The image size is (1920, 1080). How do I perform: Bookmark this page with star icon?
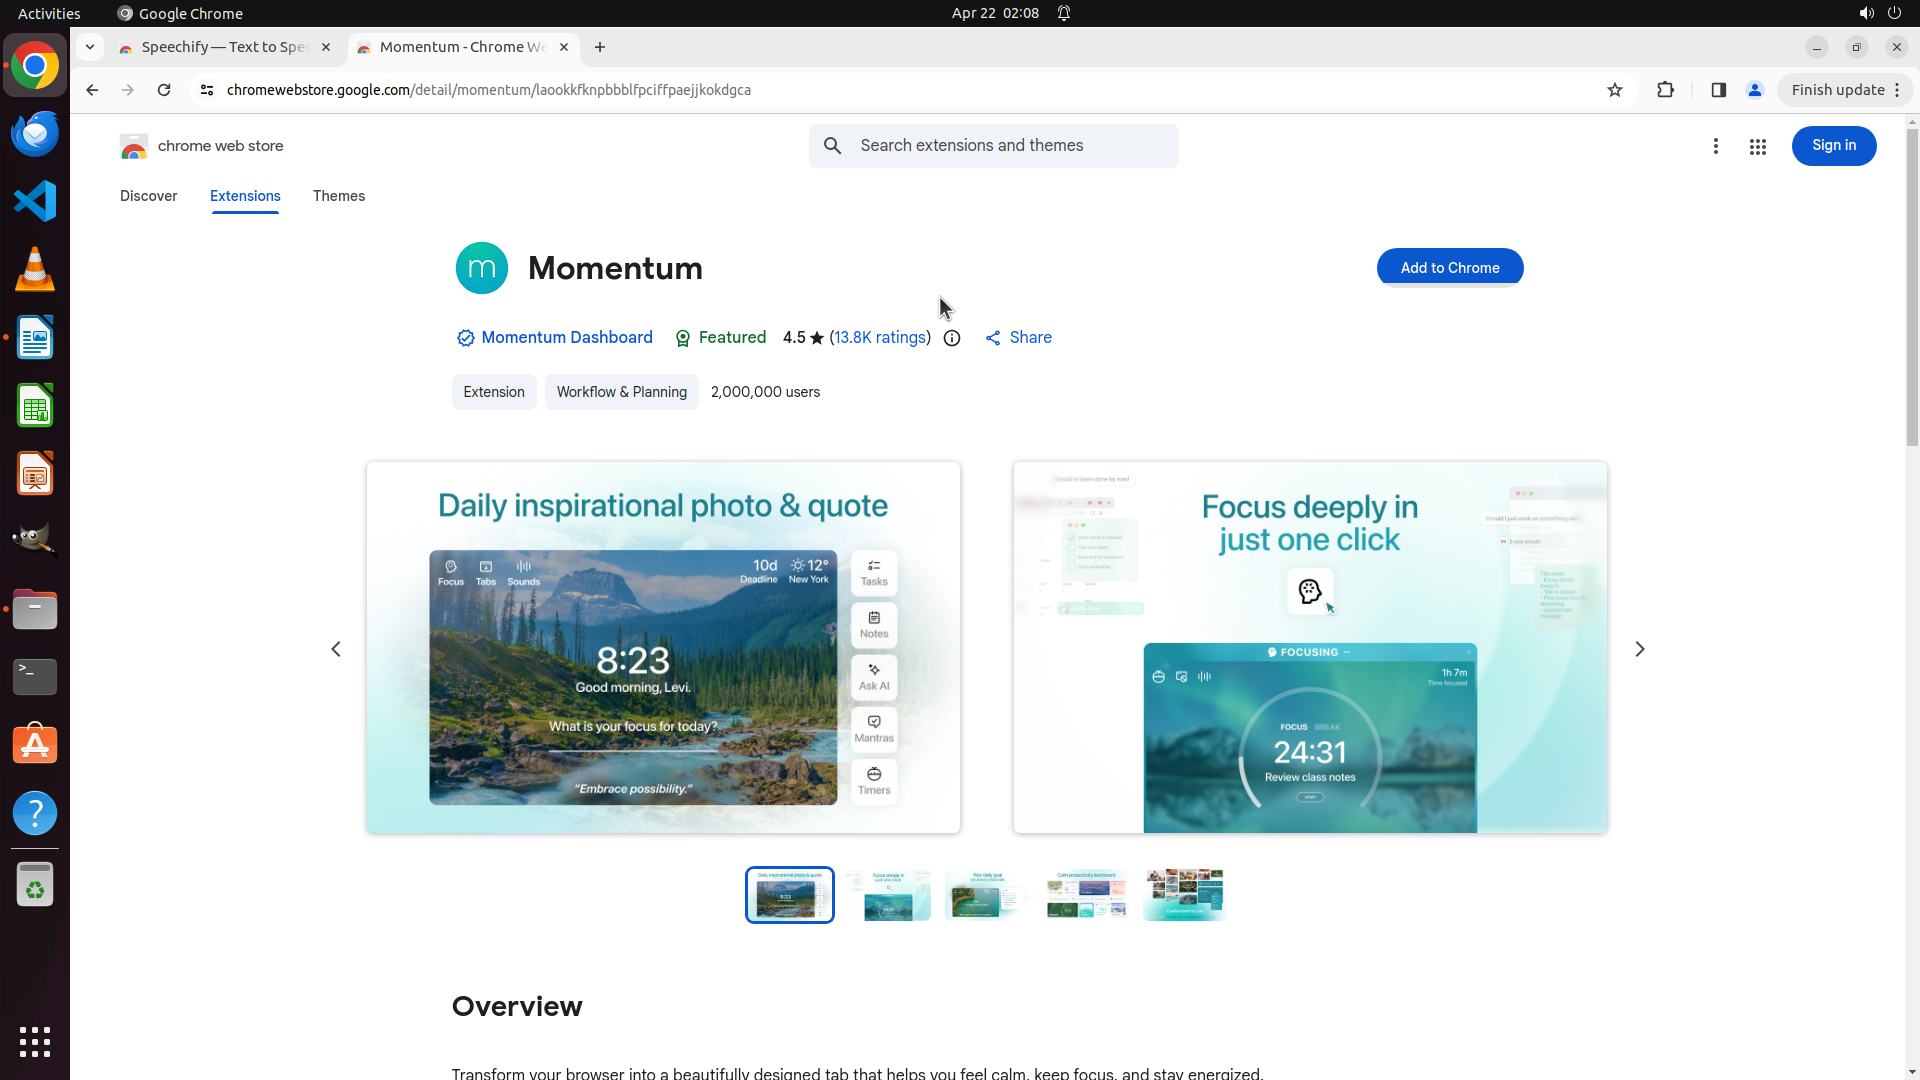click(x=1615, y=90)
